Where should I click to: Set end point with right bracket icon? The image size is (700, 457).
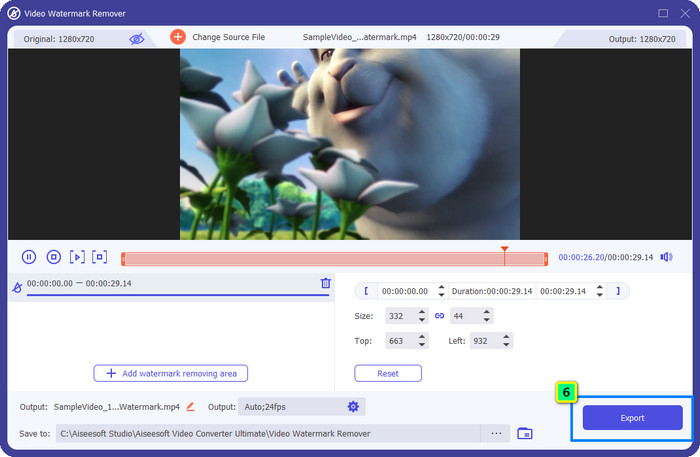[618, 291]
